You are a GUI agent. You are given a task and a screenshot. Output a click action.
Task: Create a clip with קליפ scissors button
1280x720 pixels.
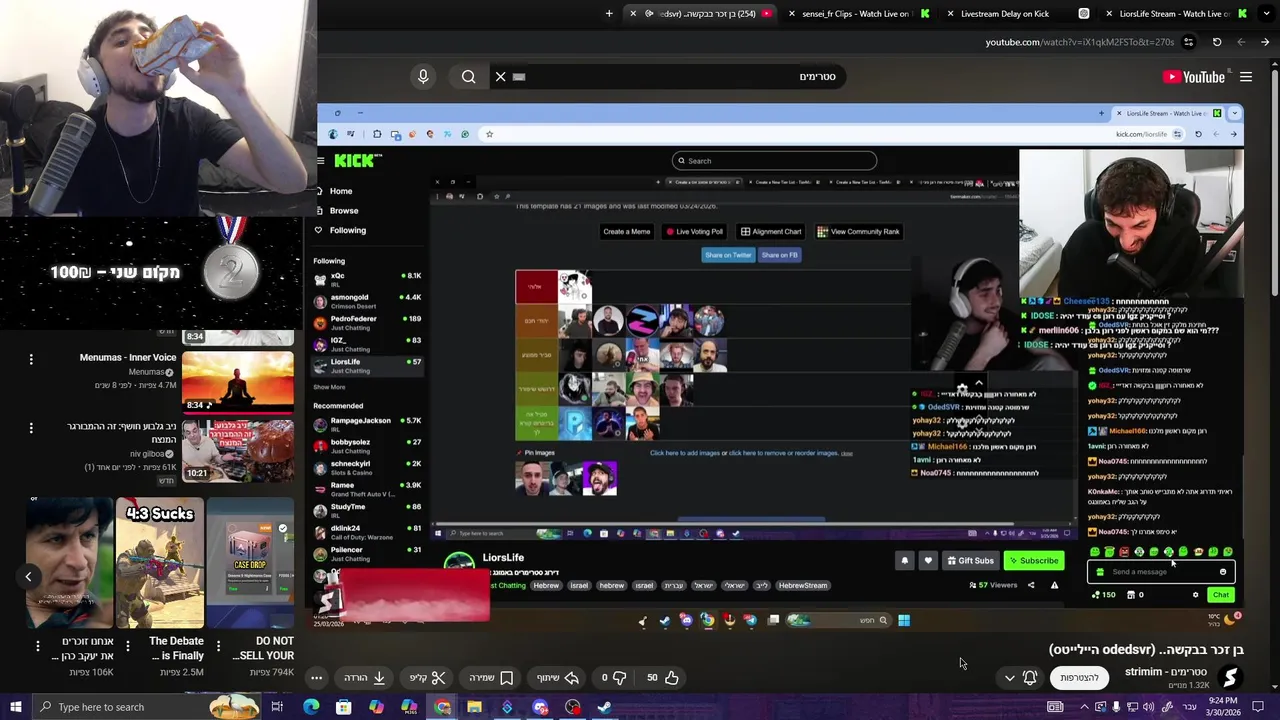[428, 677]
